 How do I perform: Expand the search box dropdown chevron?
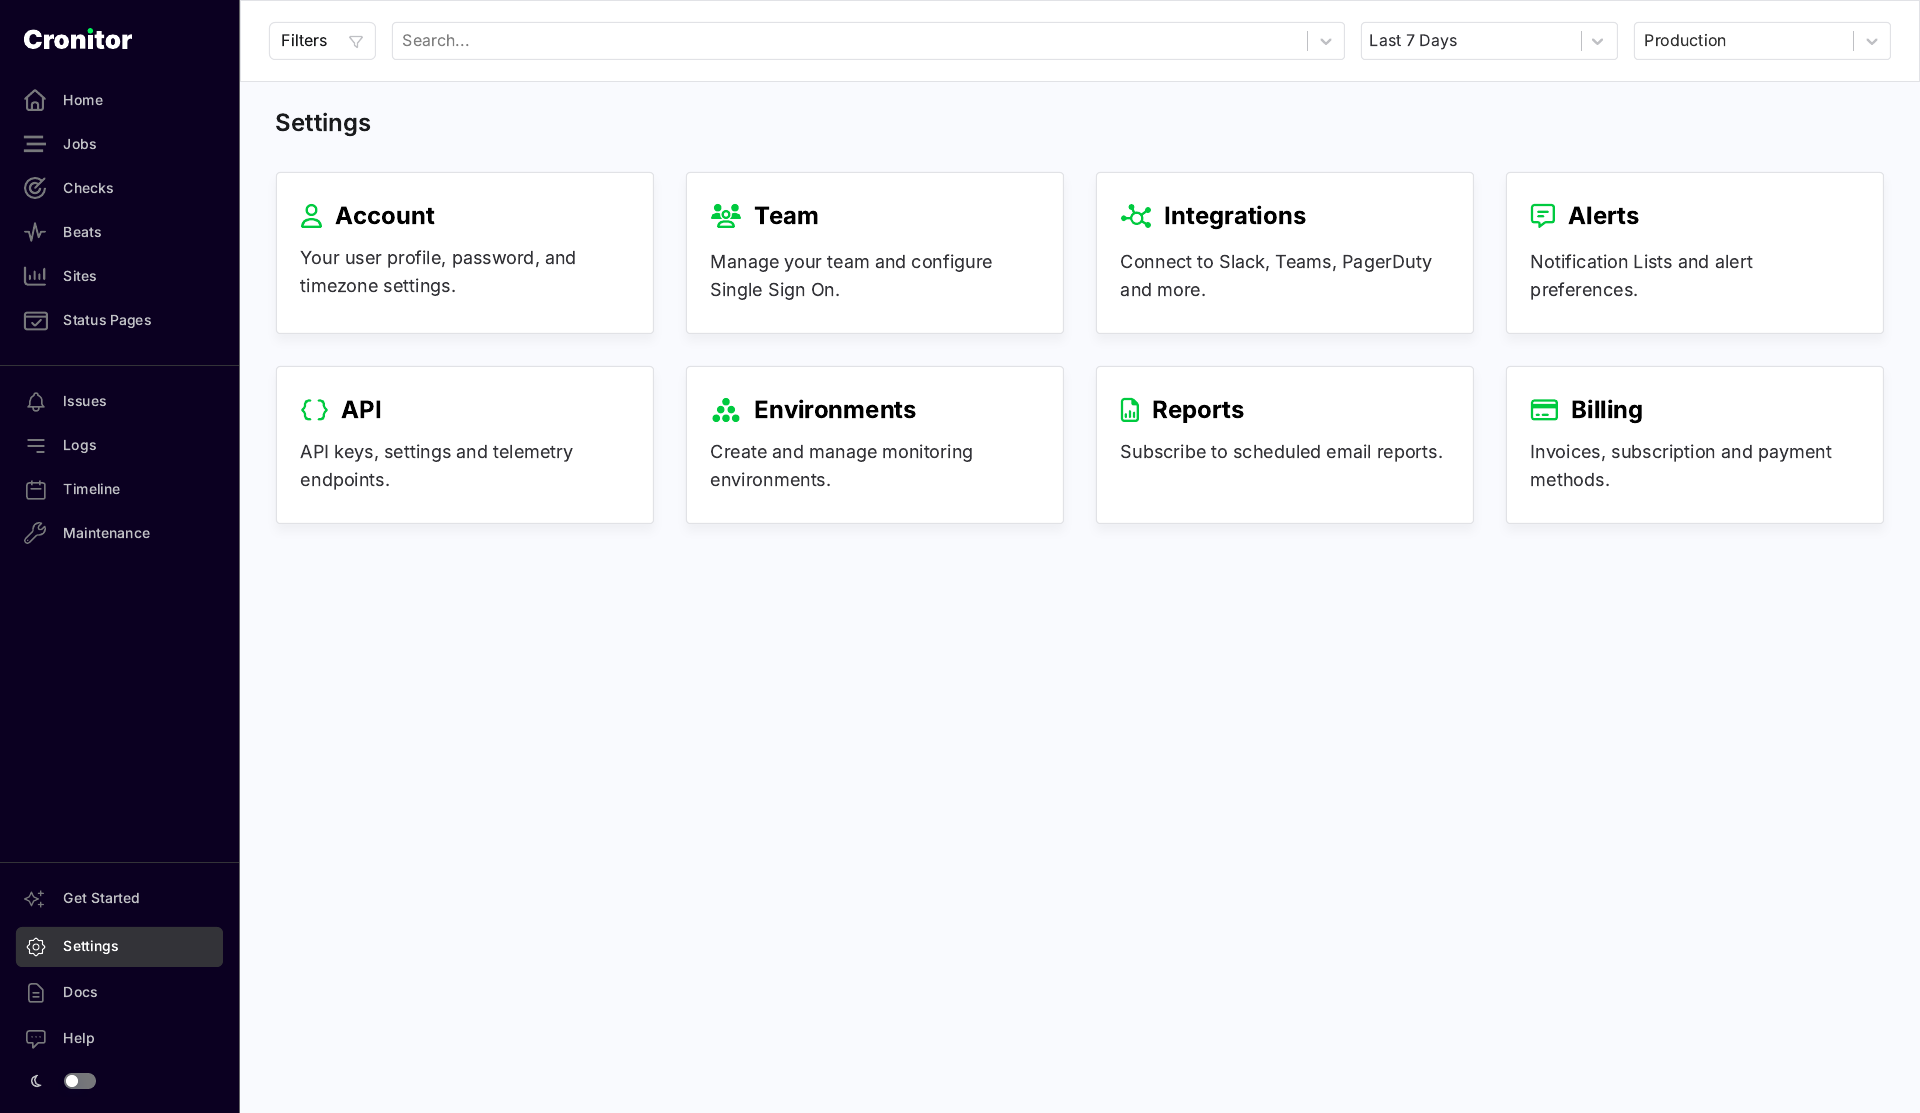1326,41
